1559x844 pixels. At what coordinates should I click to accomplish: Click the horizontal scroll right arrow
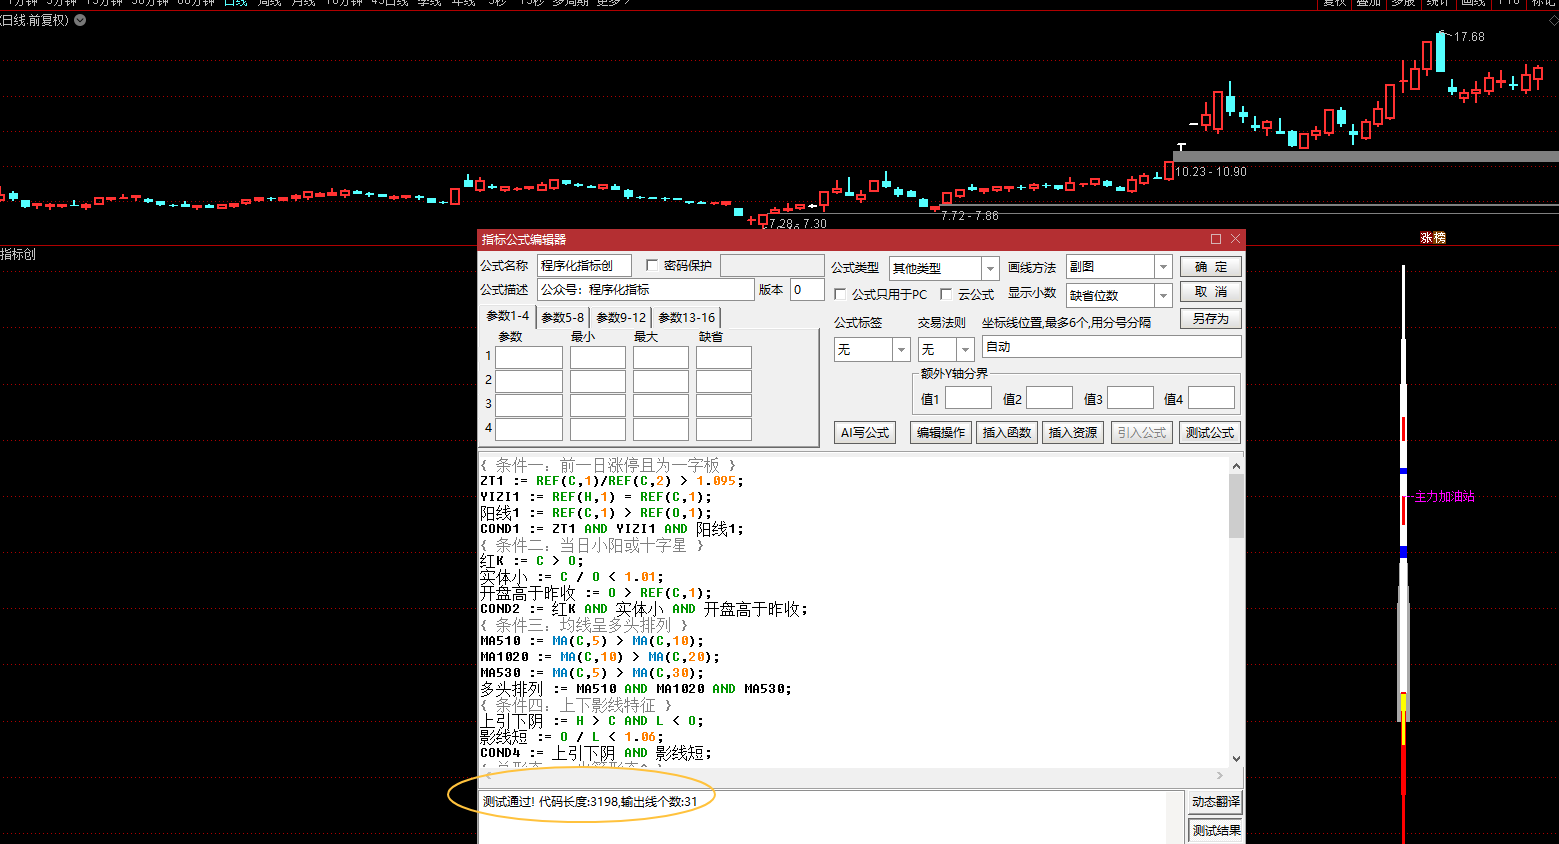point(1220,775)
